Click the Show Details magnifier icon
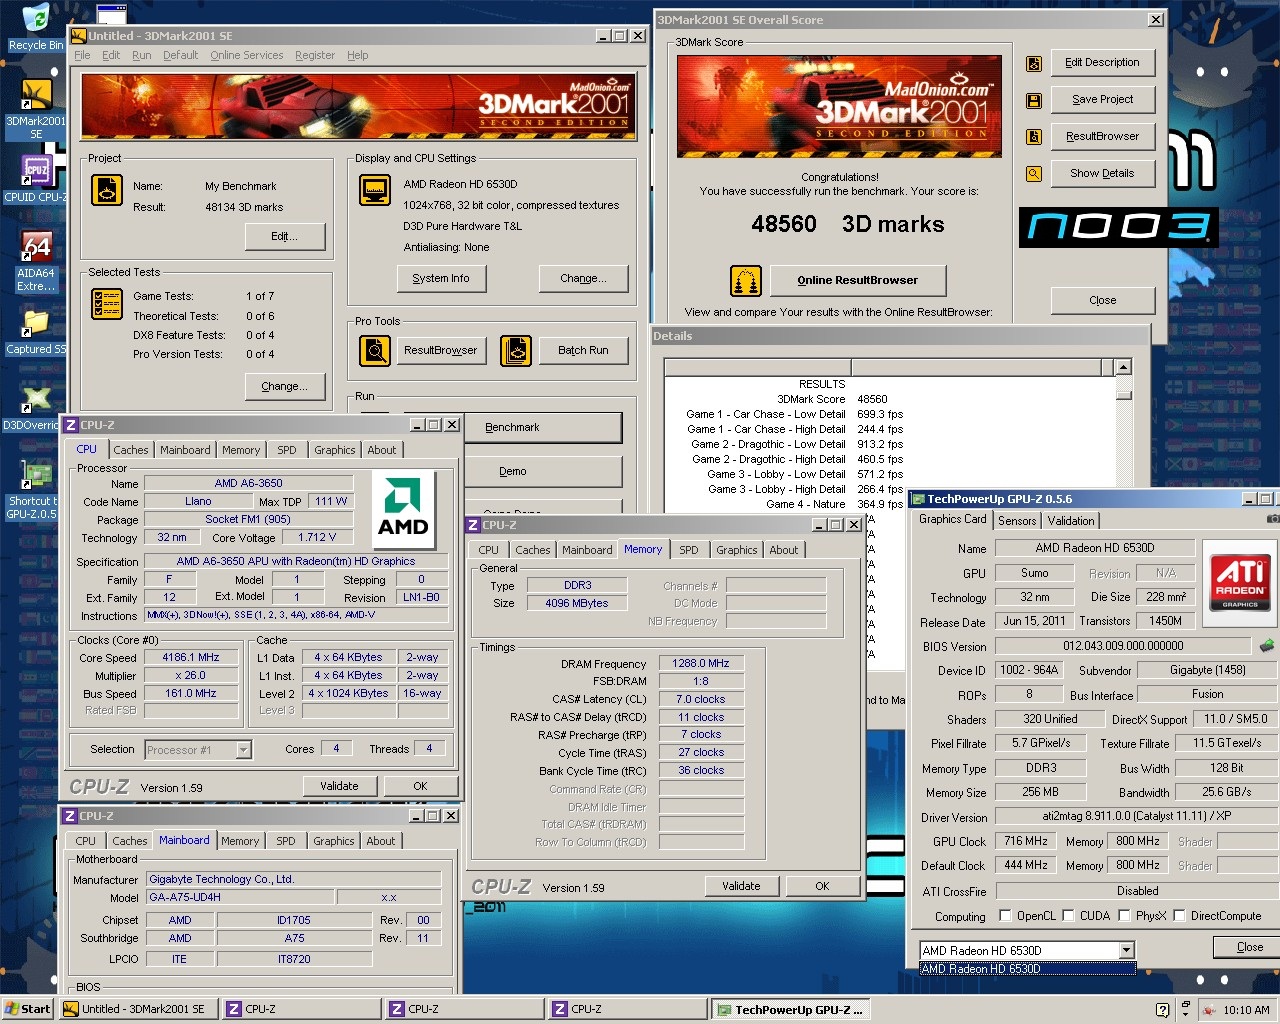The image size is (1280, 1024). coord(1034,174)
